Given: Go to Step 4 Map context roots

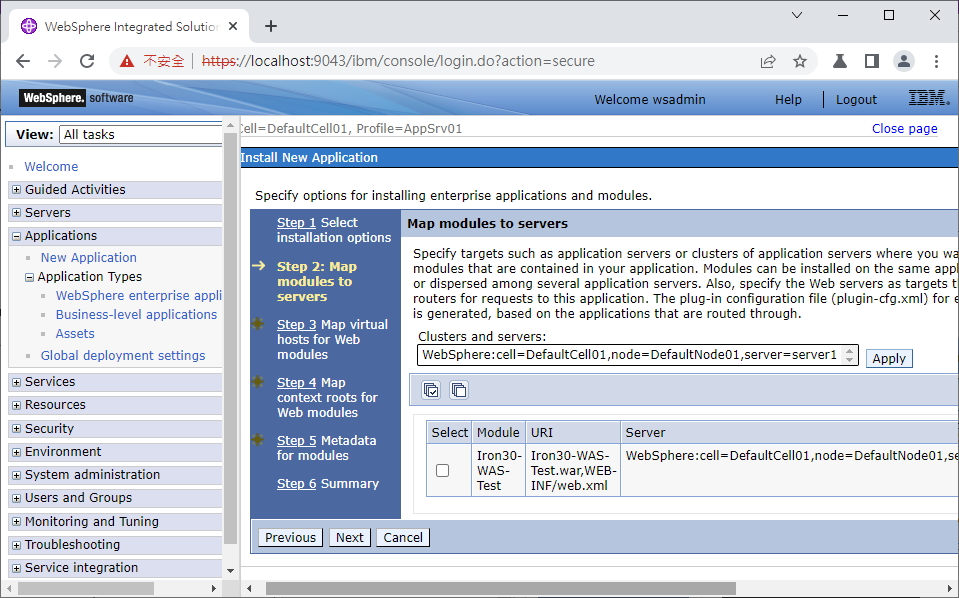Looking at the screenshot, I should 296,382.
